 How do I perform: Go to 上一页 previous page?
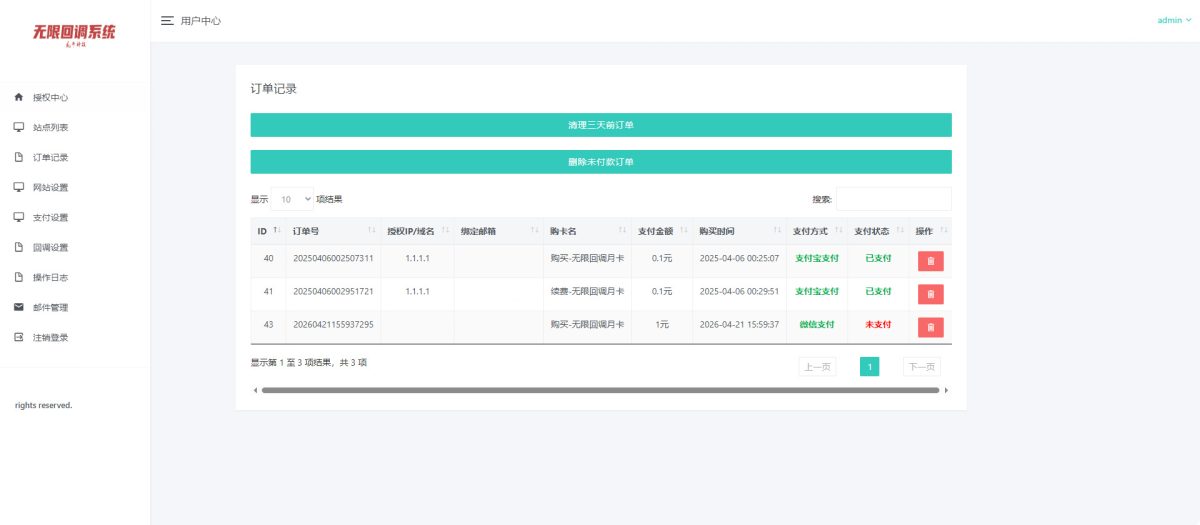(x=817, y=367)
